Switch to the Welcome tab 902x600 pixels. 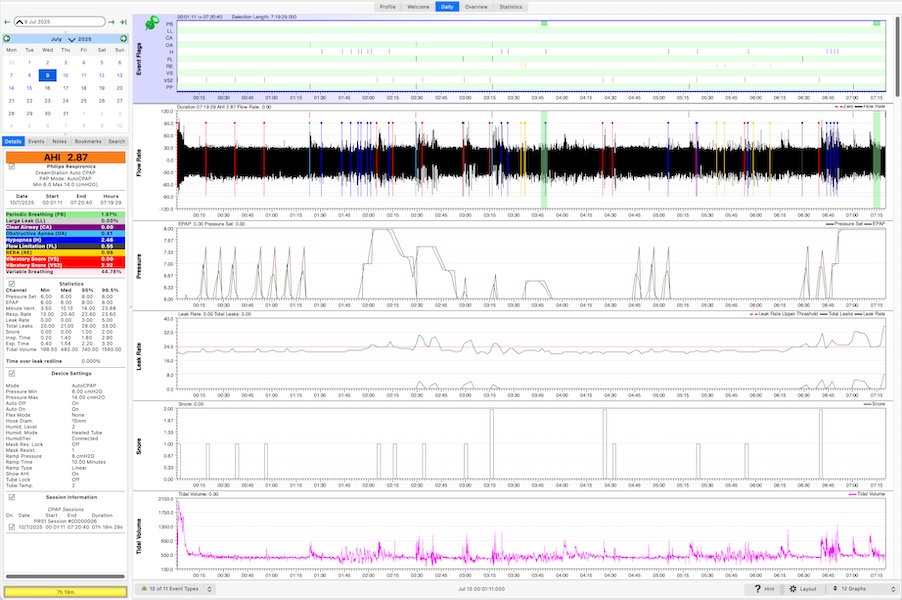coord(418,7)
